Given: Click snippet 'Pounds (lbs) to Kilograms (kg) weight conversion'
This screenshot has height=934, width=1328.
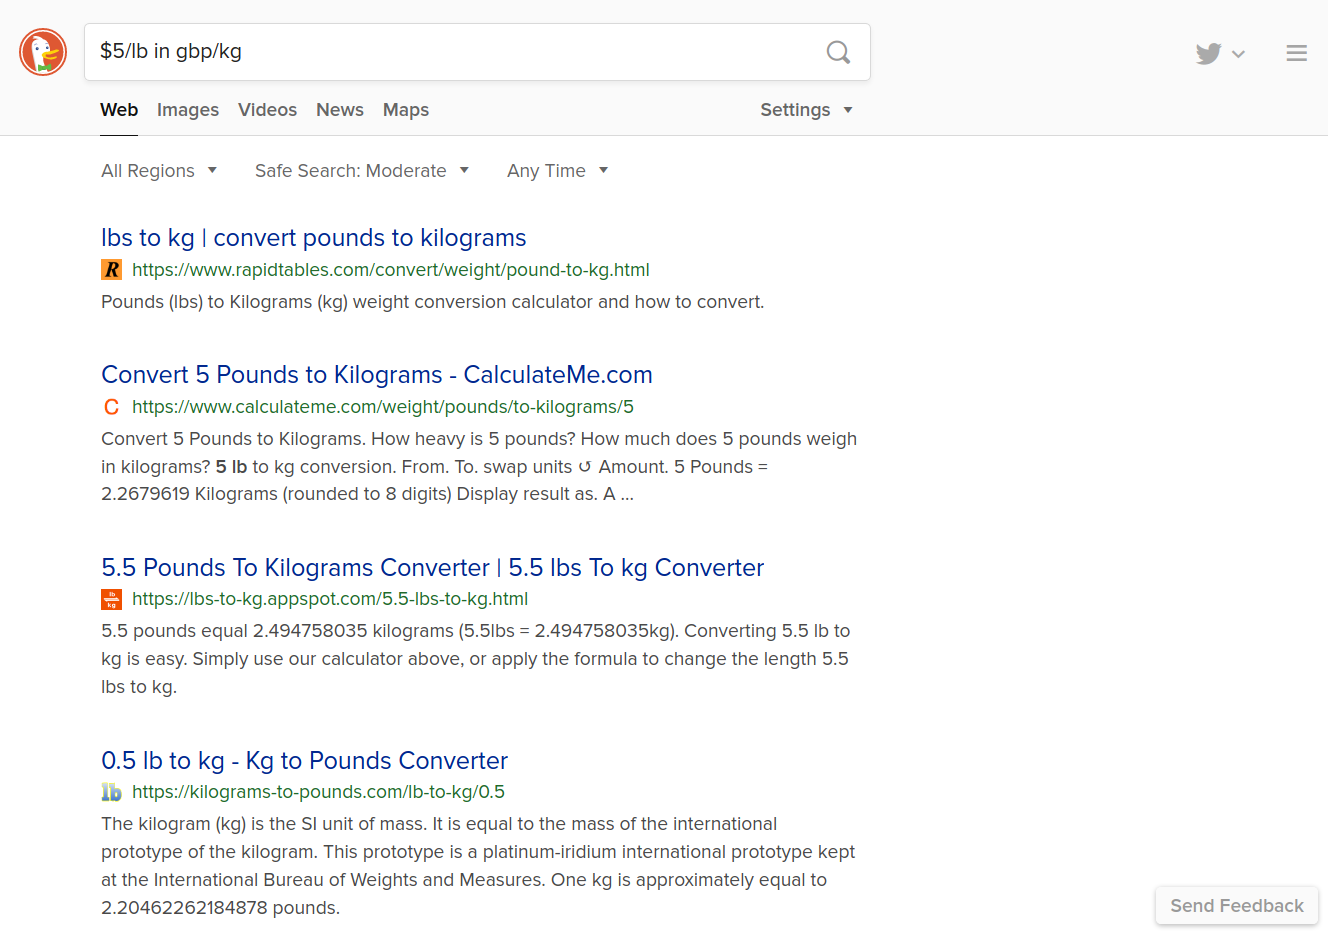Looking at the screenshot, I should point(432,302).
